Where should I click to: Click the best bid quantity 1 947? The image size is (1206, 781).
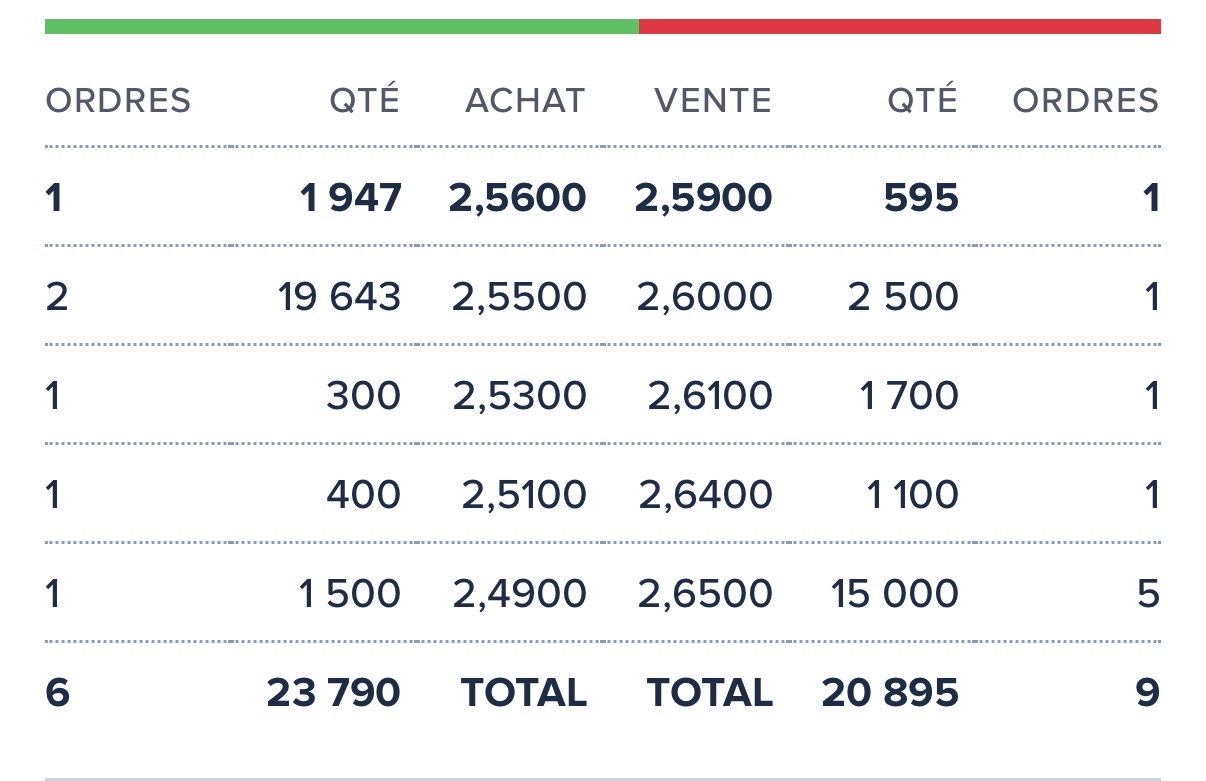coord(350,198)
